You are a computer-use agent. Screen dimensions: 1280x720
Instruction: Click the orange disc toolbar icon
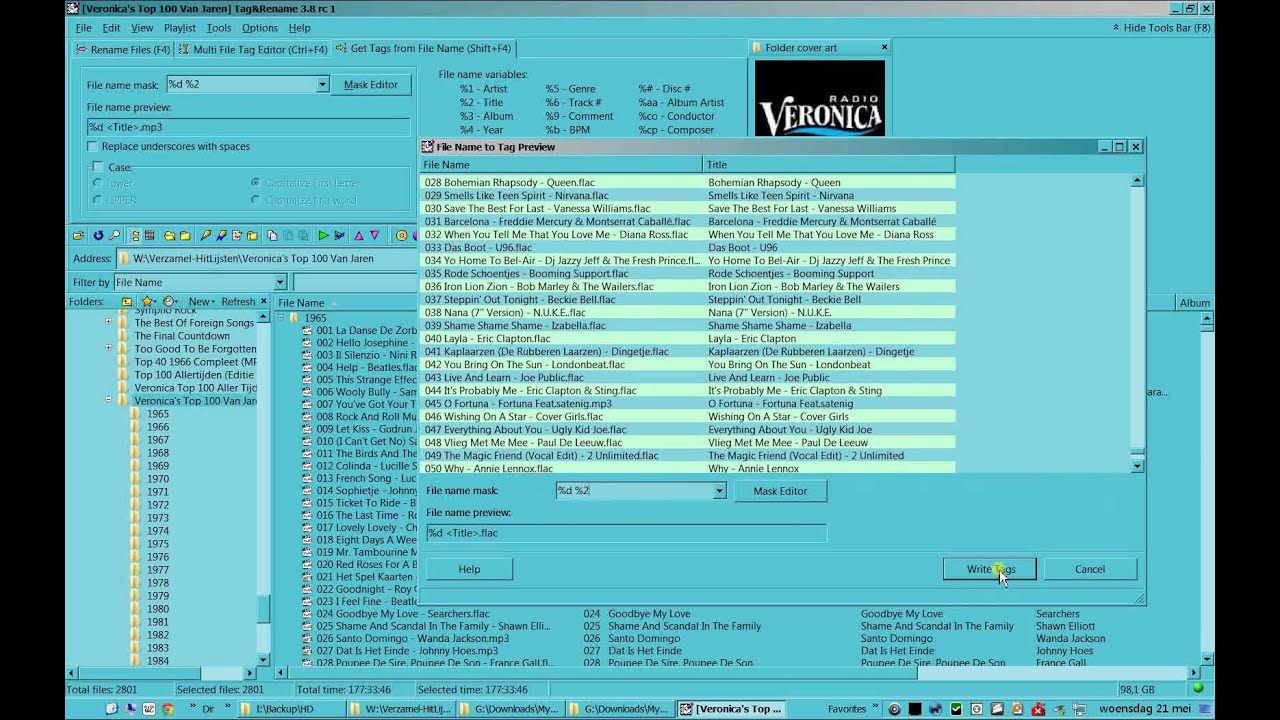point(402,236)
